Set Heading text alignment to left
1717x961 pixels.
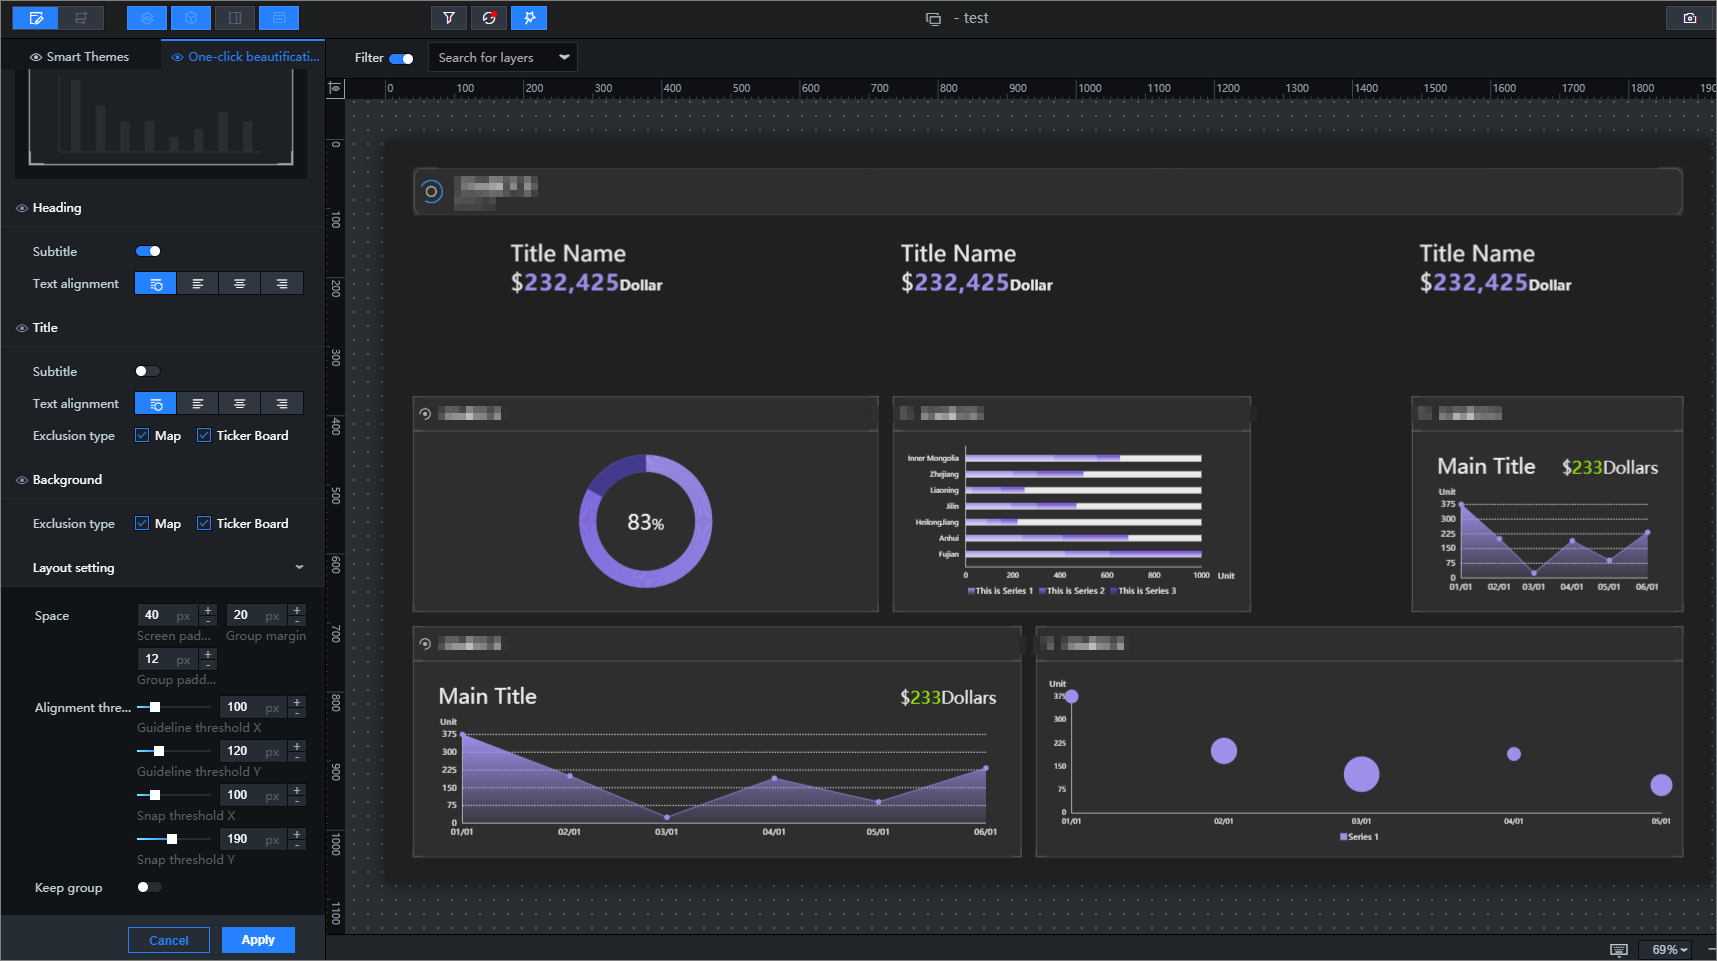[198, 284]
